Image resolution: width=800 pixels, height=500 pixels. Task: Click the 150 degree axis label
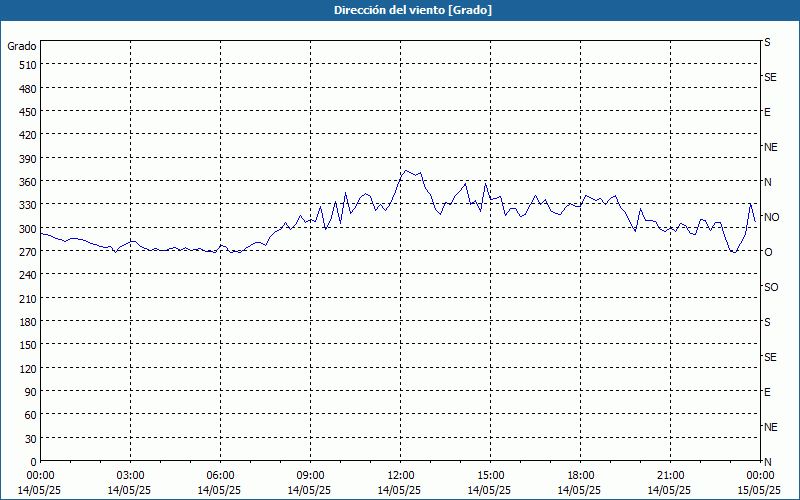(28, 345)
